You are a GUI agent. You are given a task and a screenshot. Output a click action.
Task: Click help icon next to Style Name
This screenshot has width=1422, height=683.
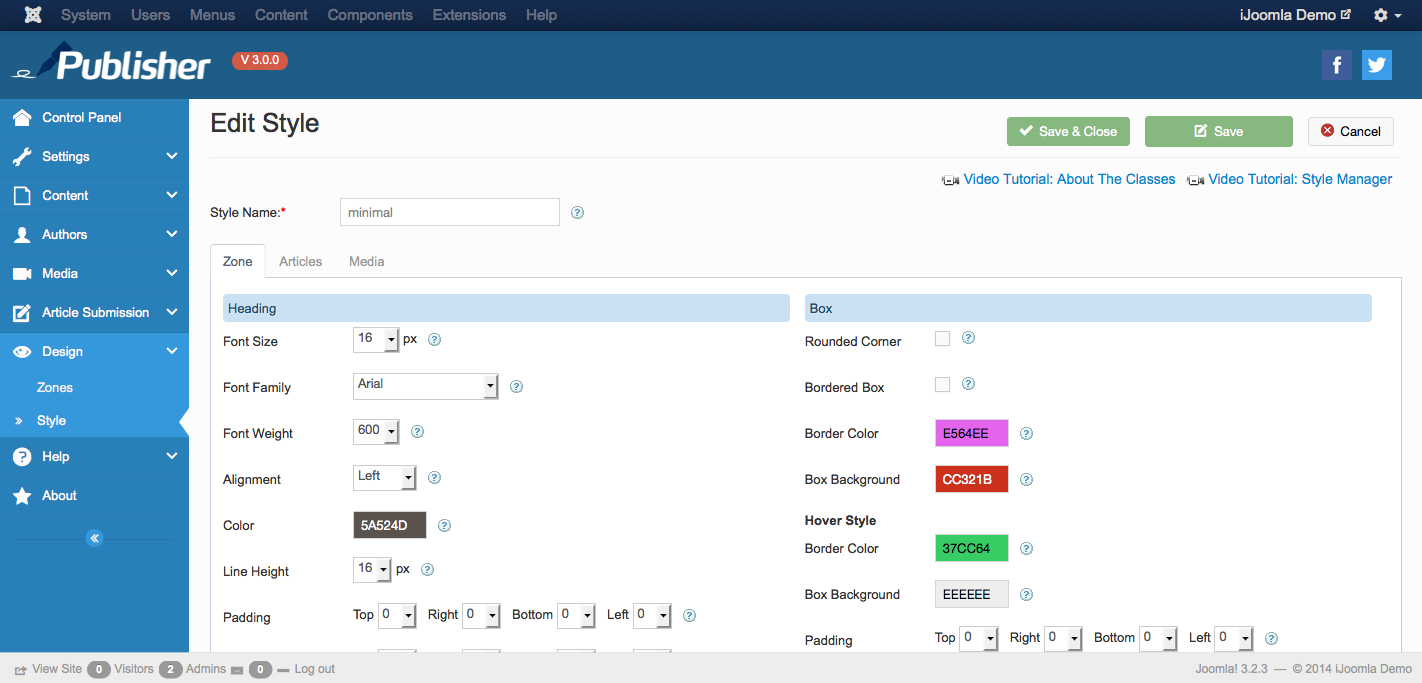pos(577,212)
